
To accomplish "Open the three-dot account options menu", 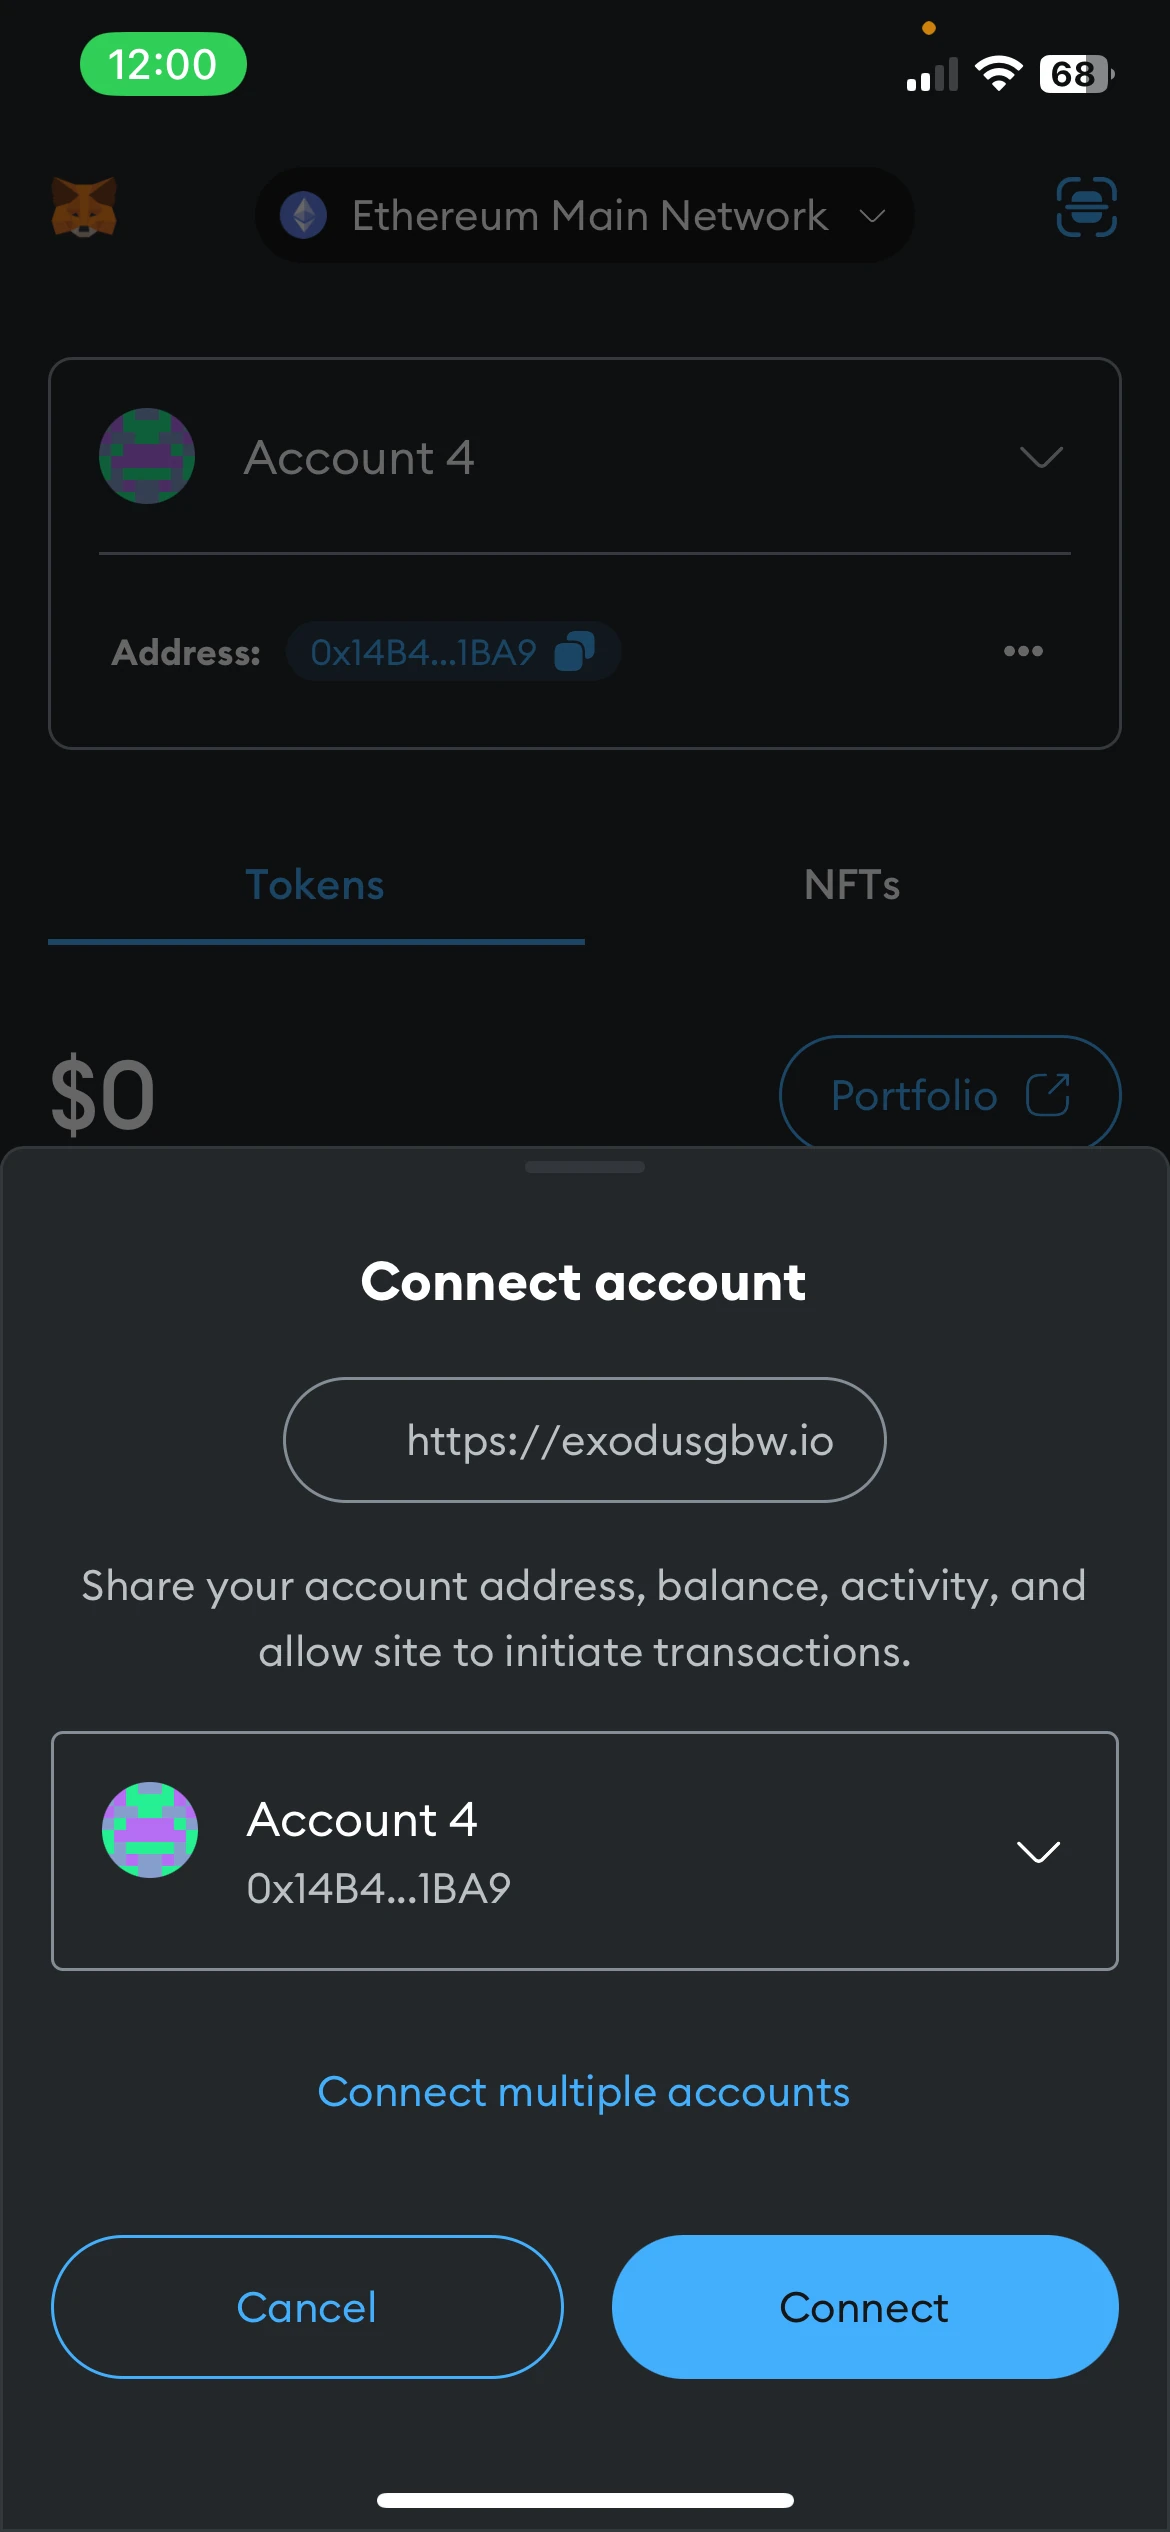I will click(x=1023, y=651).
